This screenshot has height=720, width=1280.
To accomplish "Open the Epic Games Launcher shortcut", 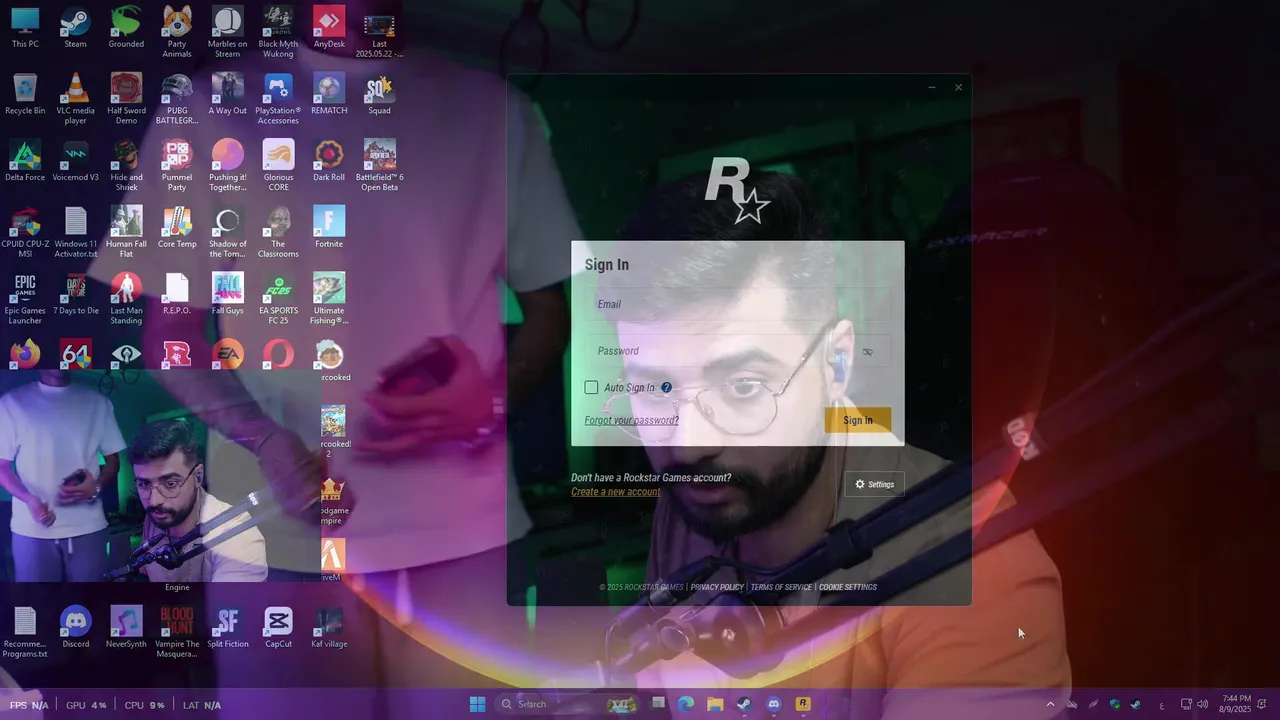I will click(x=25, y=299).
